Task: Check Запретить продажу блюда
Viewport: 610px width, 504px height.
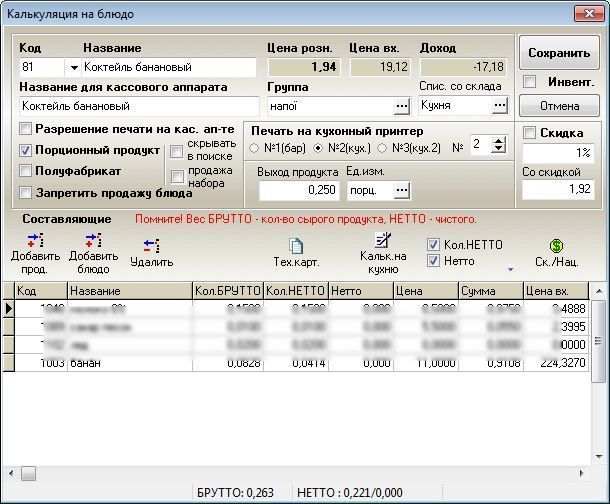Action: pos(25,192)
